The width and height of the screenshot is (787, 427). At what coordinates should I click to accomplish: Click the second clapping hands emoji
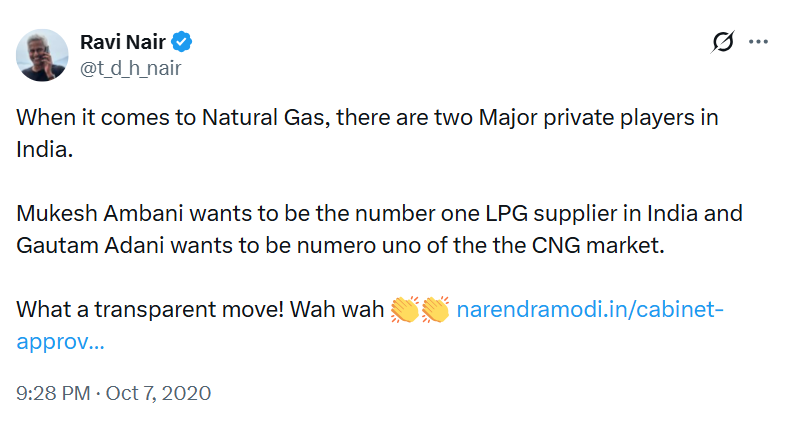436,309
